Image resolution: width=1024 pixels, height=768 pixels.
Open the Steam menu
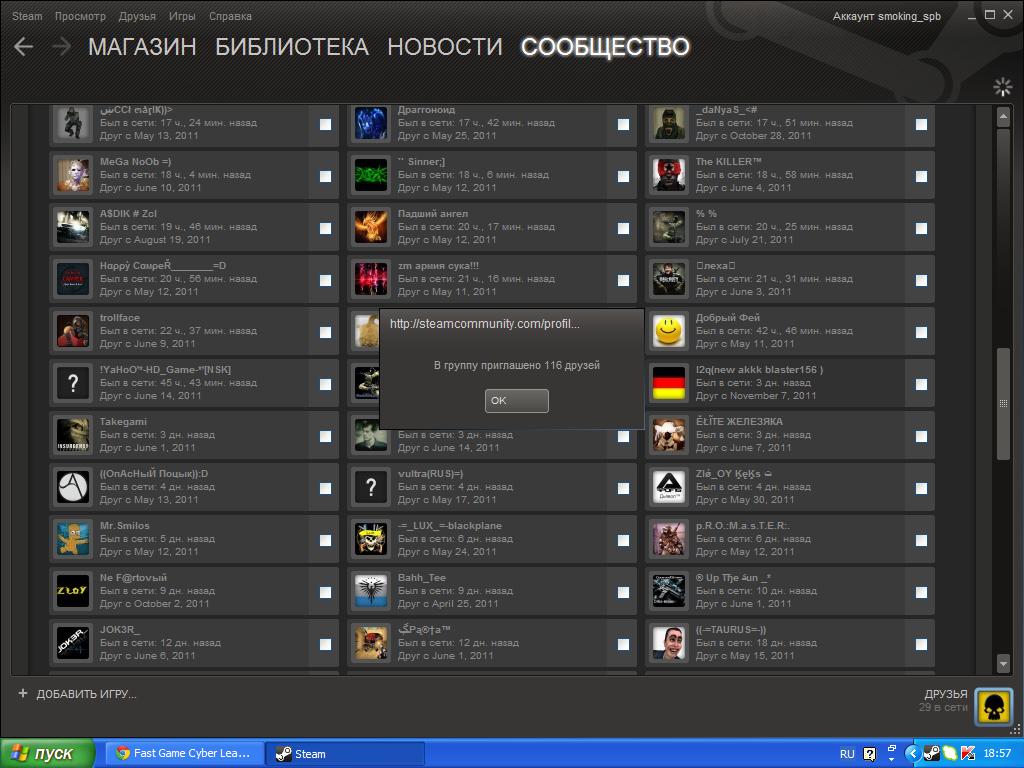tap(27, 16)
